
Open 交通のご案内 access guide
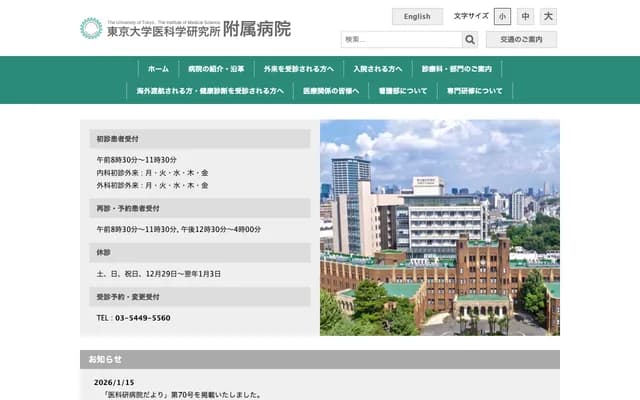point(521,40)
